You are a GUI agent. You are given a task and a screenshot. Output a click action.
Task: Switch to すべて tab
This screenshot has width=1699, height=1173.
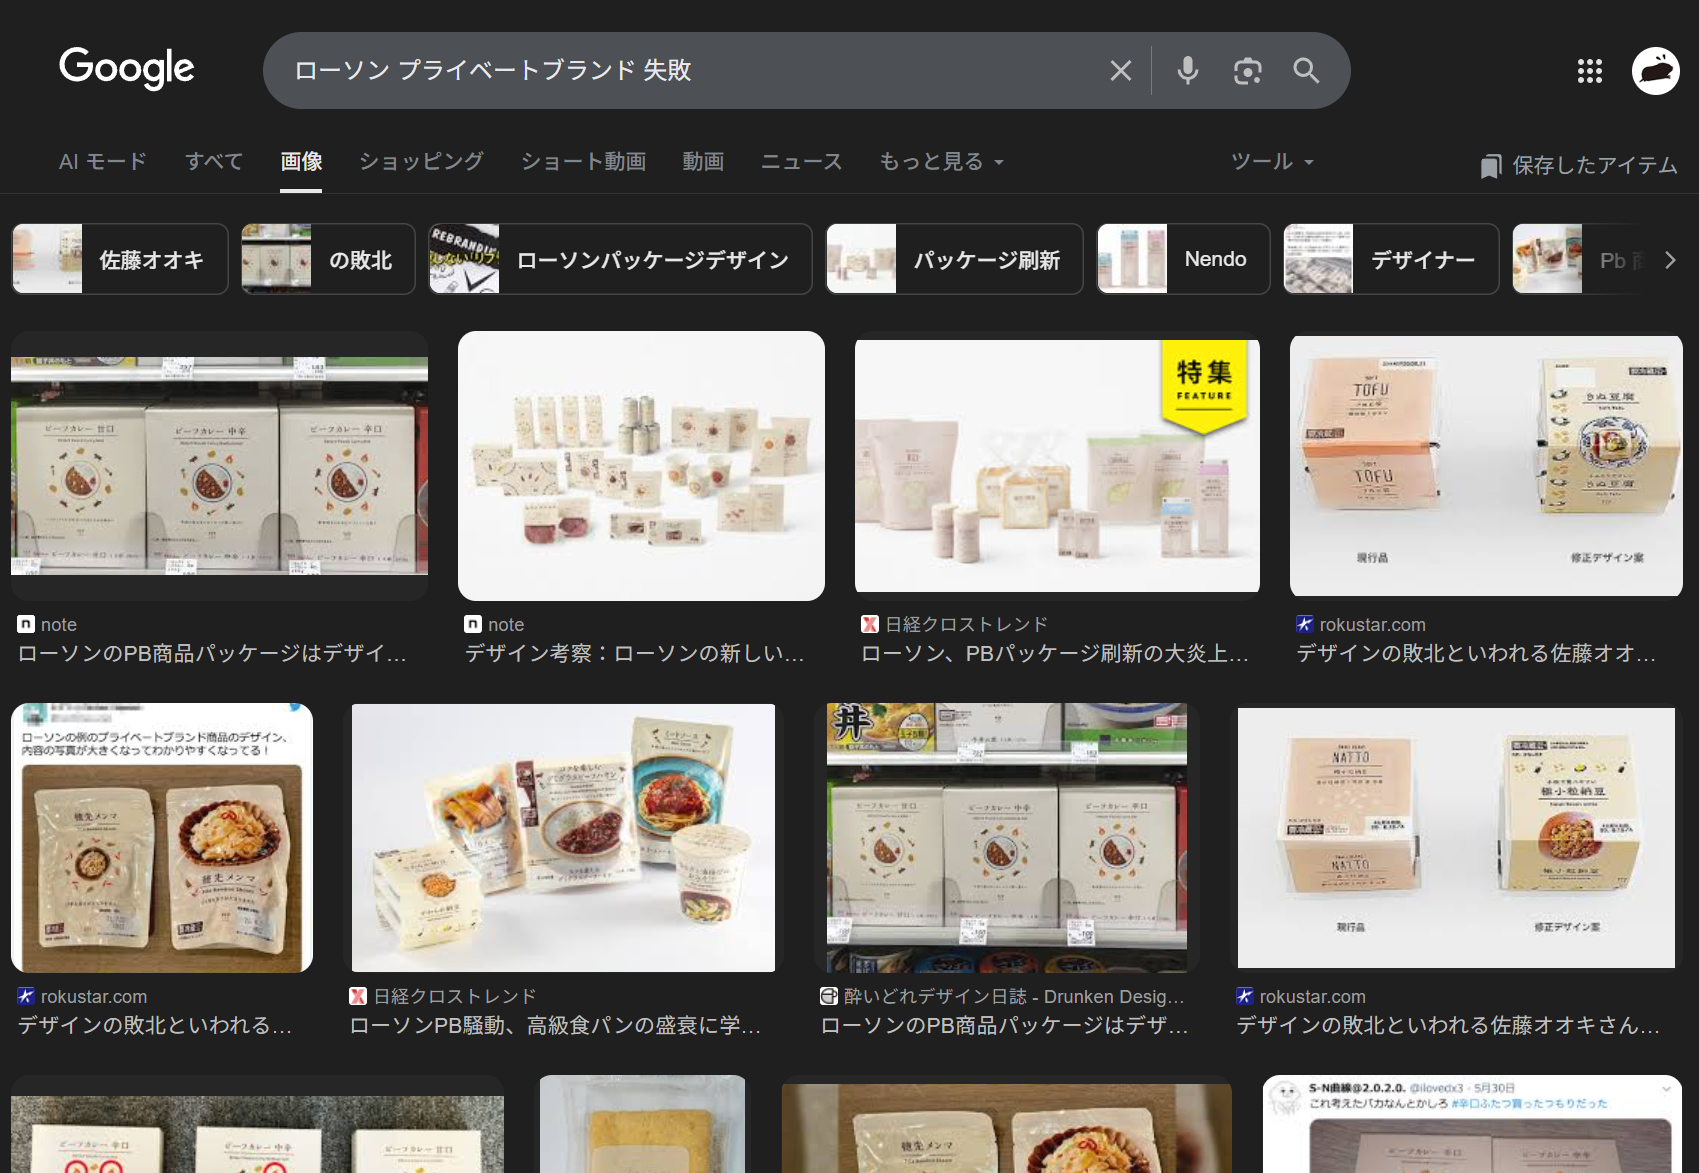tap(214, 161)
